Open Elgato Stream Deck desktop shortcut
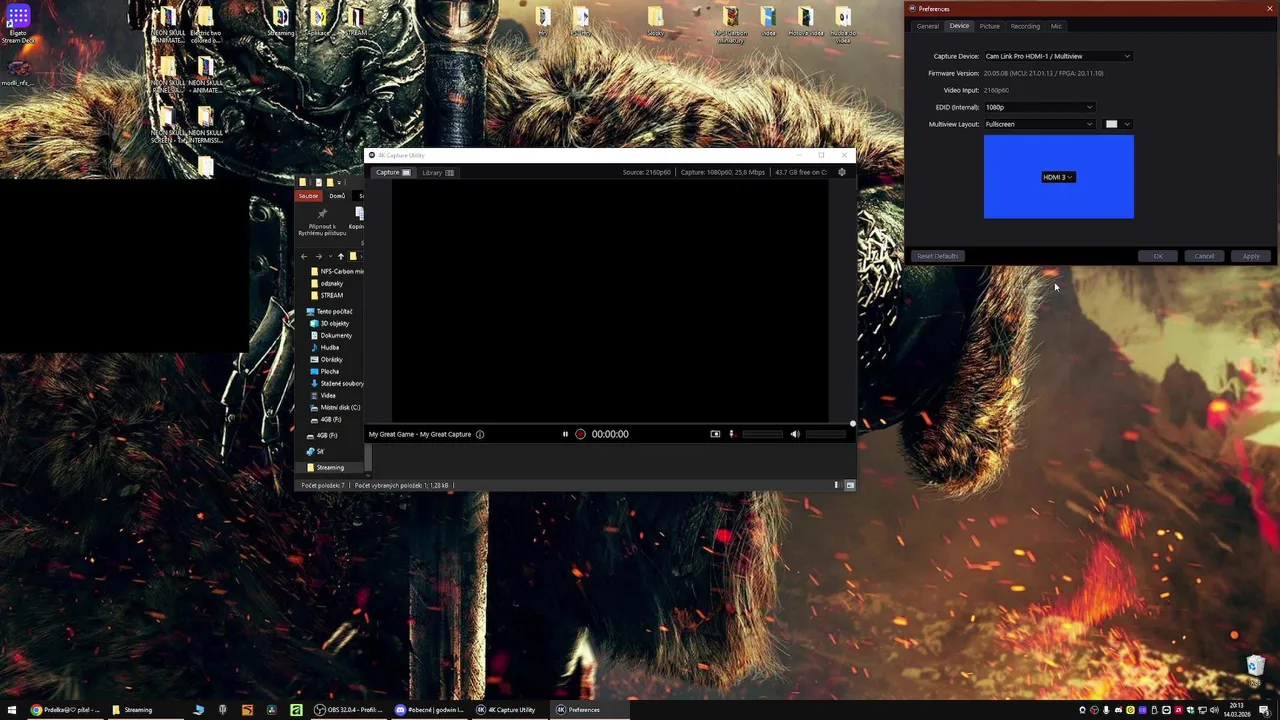The width and height of the screenshot is (1280, 720). 18,25
